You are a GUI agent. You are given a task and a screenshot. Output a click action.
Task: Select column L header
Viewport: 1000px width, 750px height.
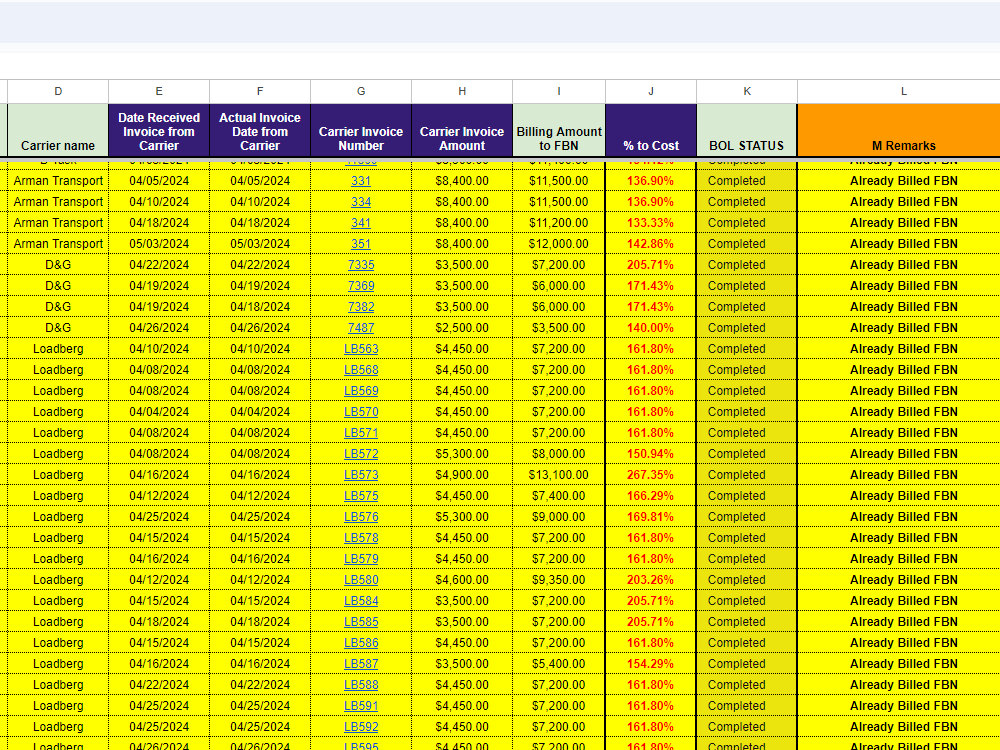tap(899, 91)
